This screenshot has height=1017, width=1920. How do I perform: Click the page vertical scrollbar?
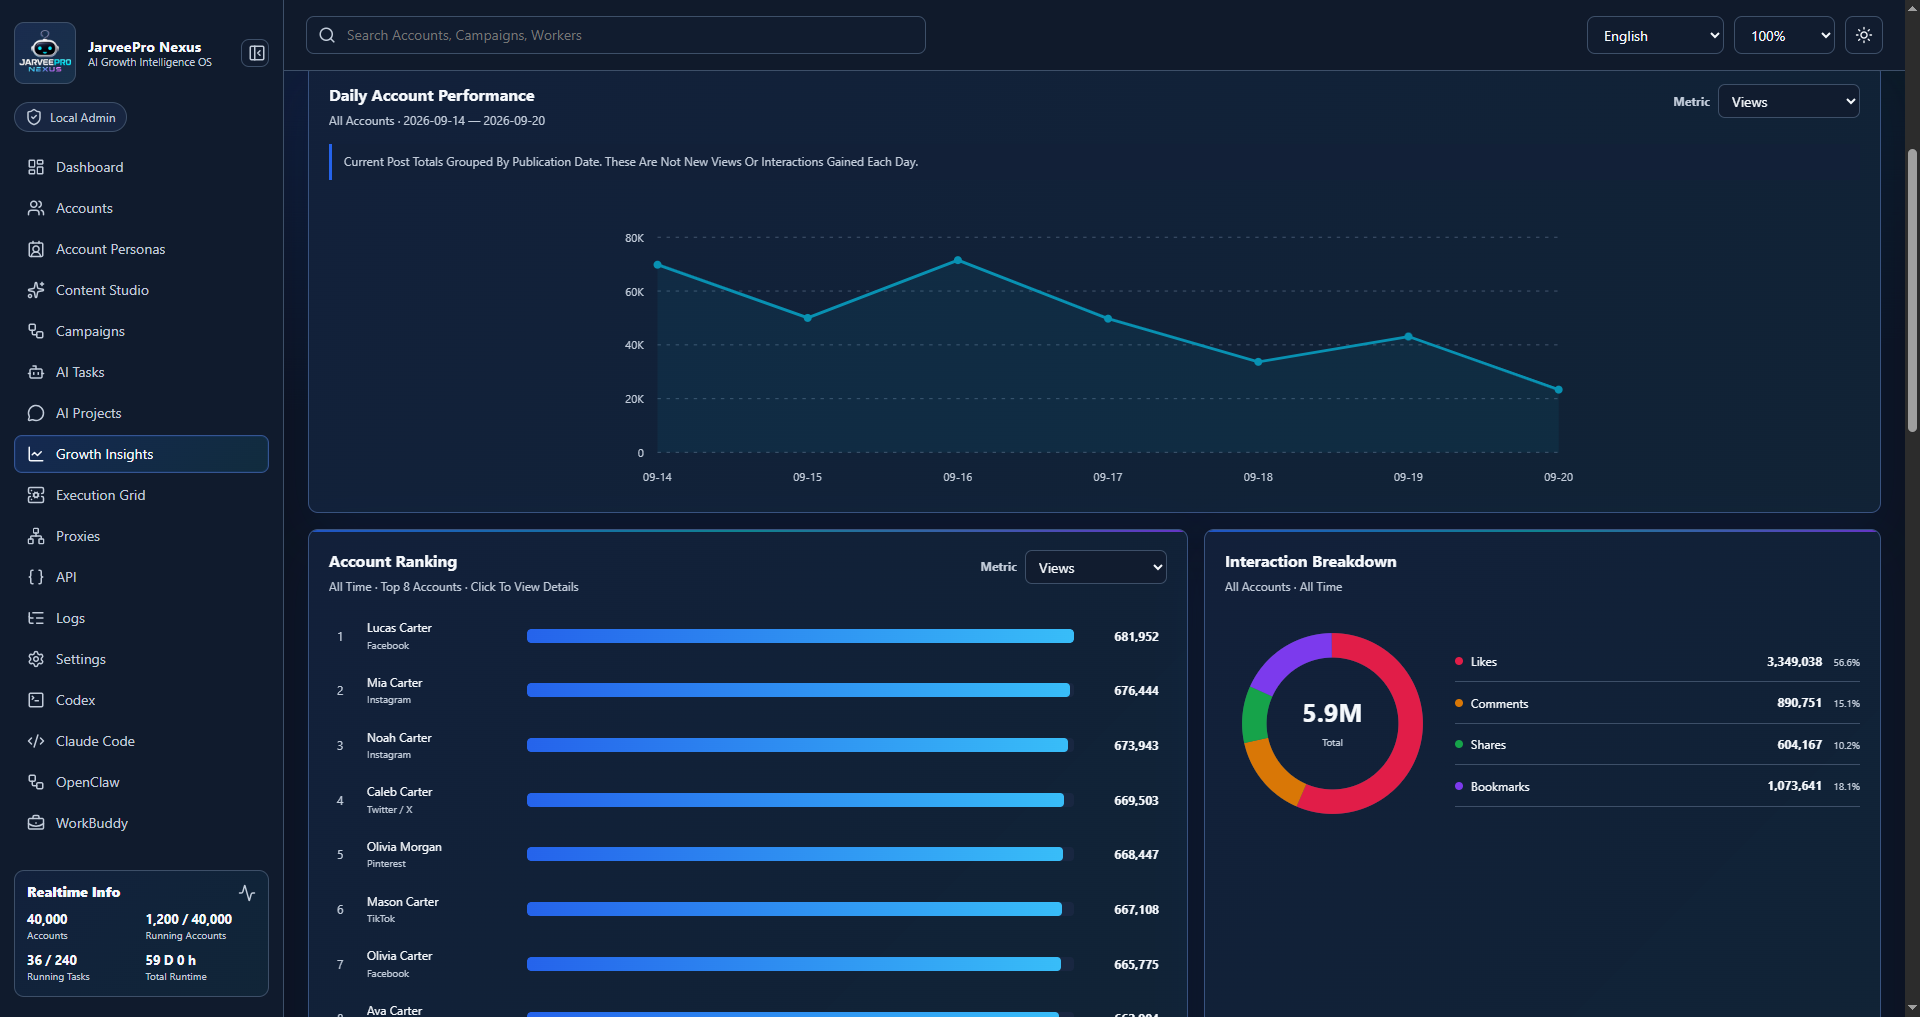coord(1912,290)
